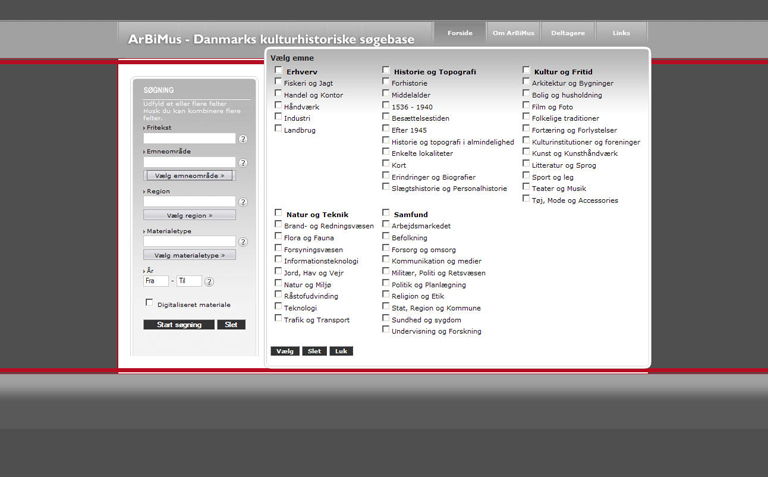Screen dimensions: 768x477
Task: Open the Links tab
Action: (x=621, y=33)
